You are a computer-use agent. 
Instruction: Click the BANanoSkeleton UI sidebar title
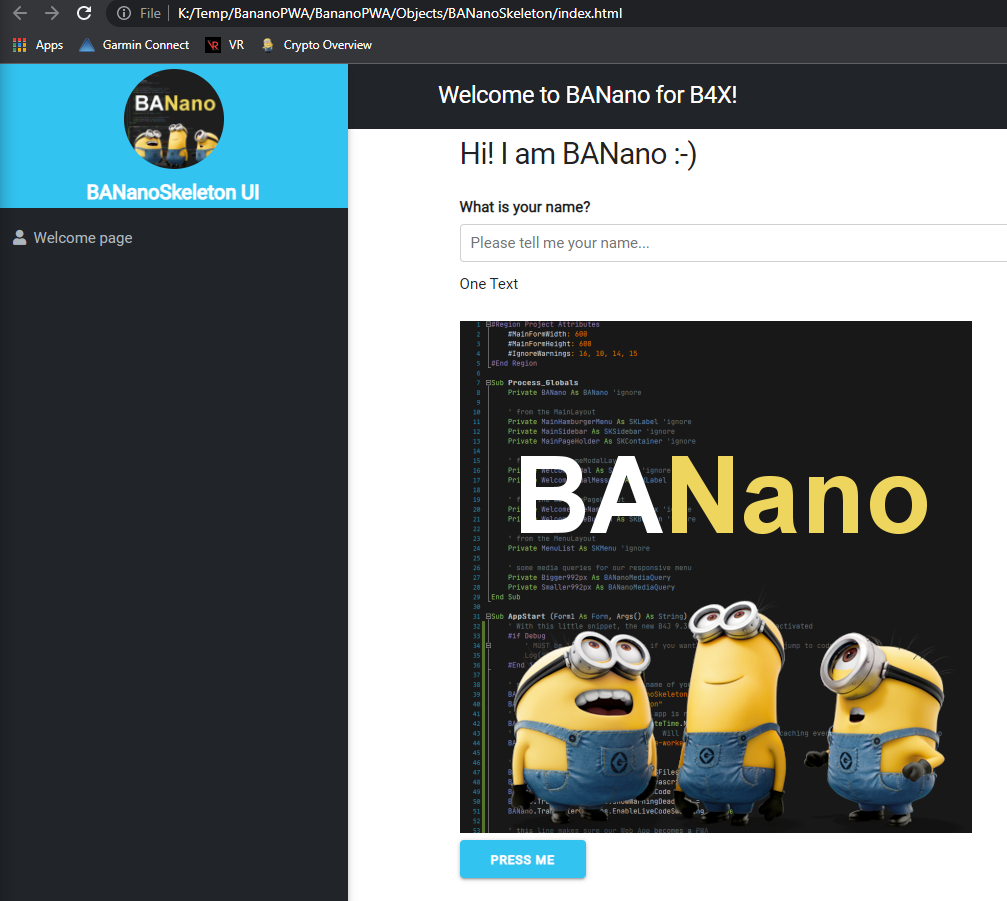173,192
